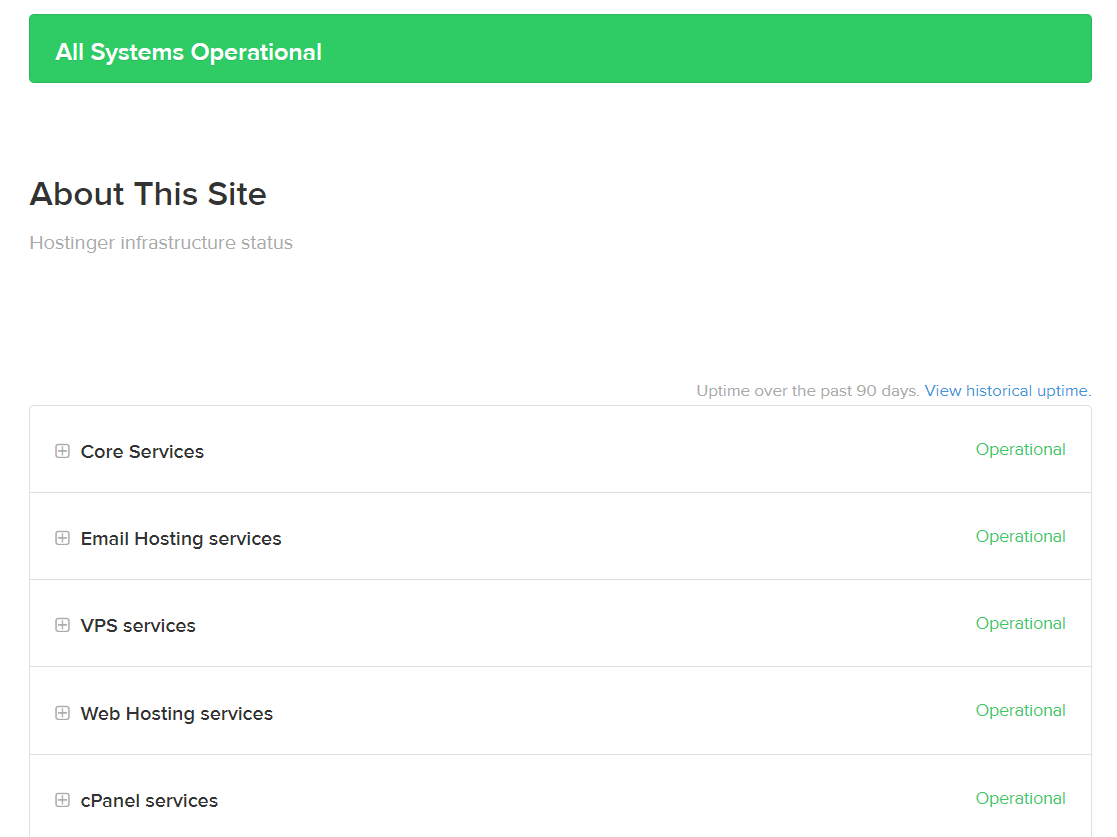Expand Email Hosting services plus icon
The image size is (1117, 837).
pos(62,538)
